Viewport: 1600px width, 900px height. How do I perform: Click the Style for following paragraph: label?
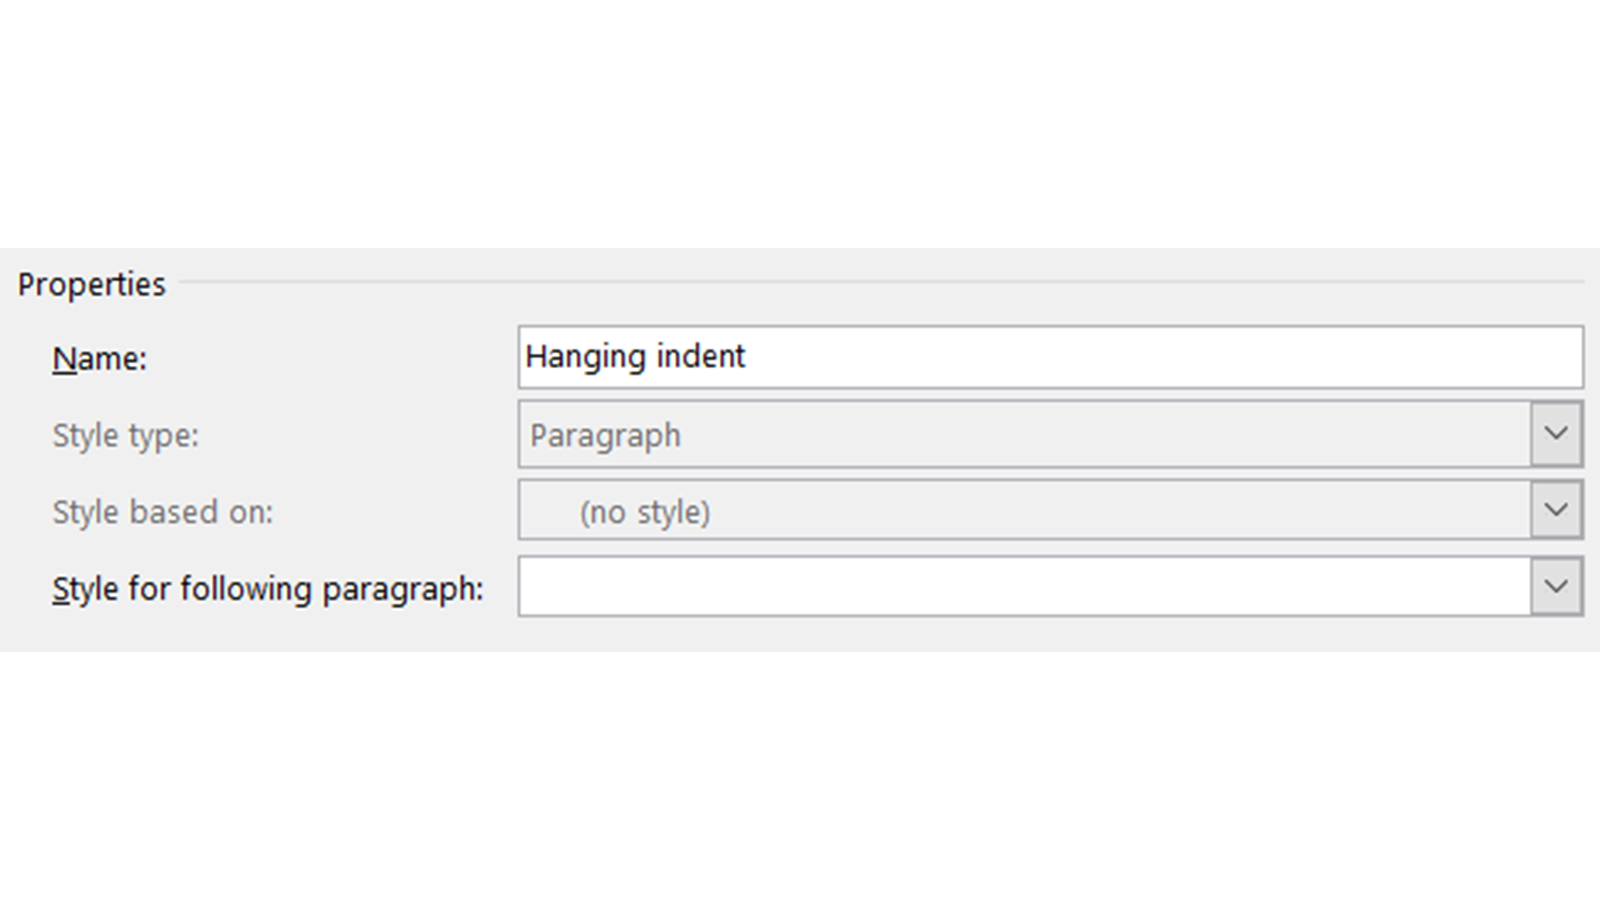coord(267,589)
